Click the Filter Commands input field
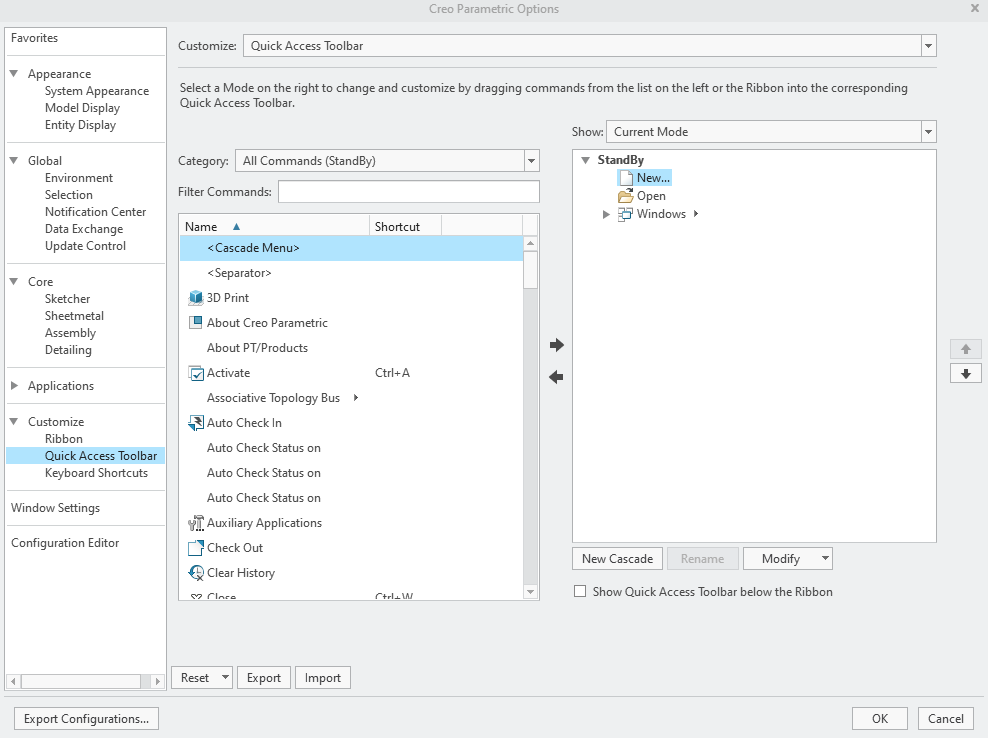 pos(409,191)
